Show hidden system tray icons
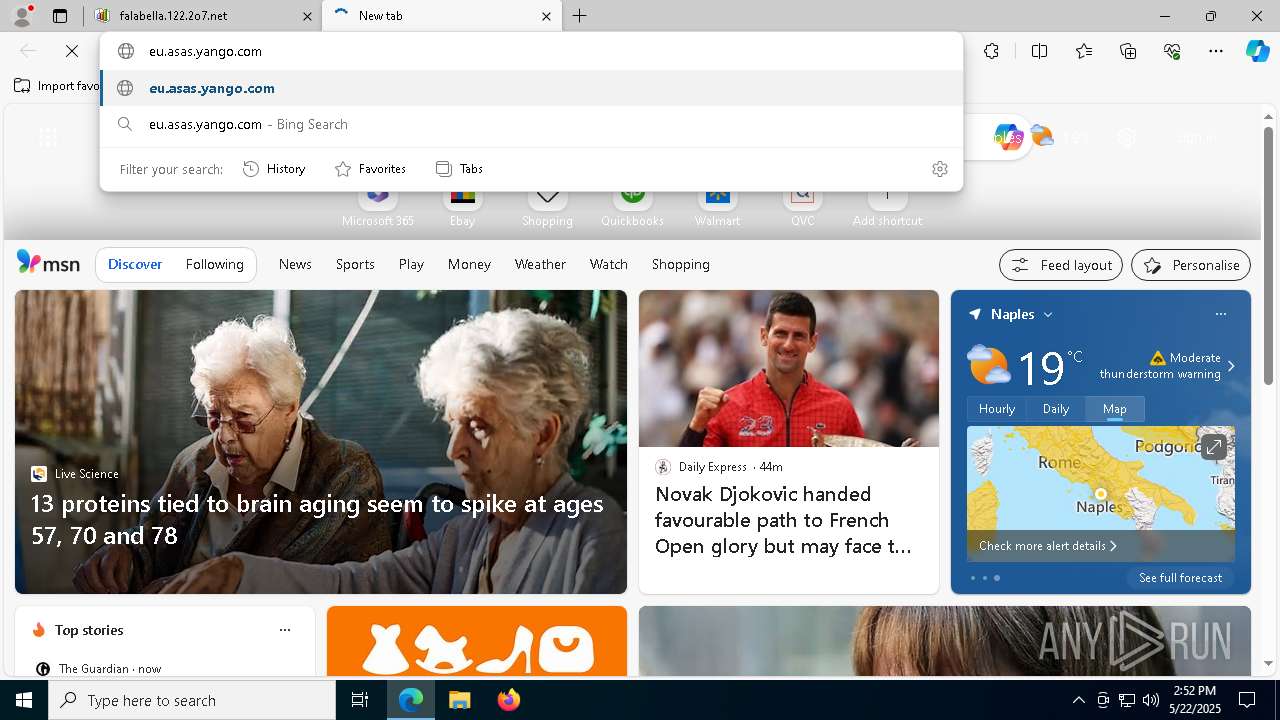Screen dimensions: 1280x720 (1078, 700)
